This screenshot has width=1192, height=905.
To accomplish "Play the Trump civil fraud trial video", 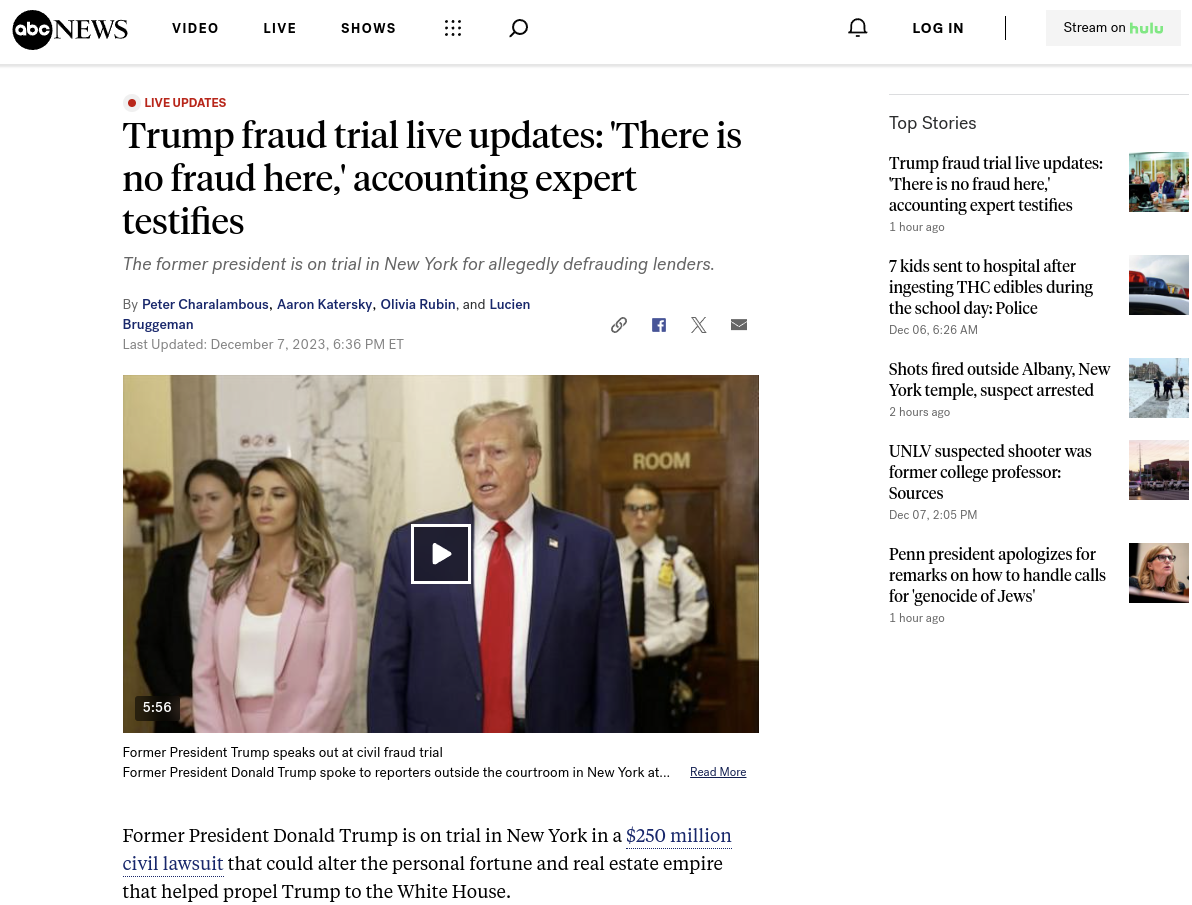I will click(x=441, y=554).
